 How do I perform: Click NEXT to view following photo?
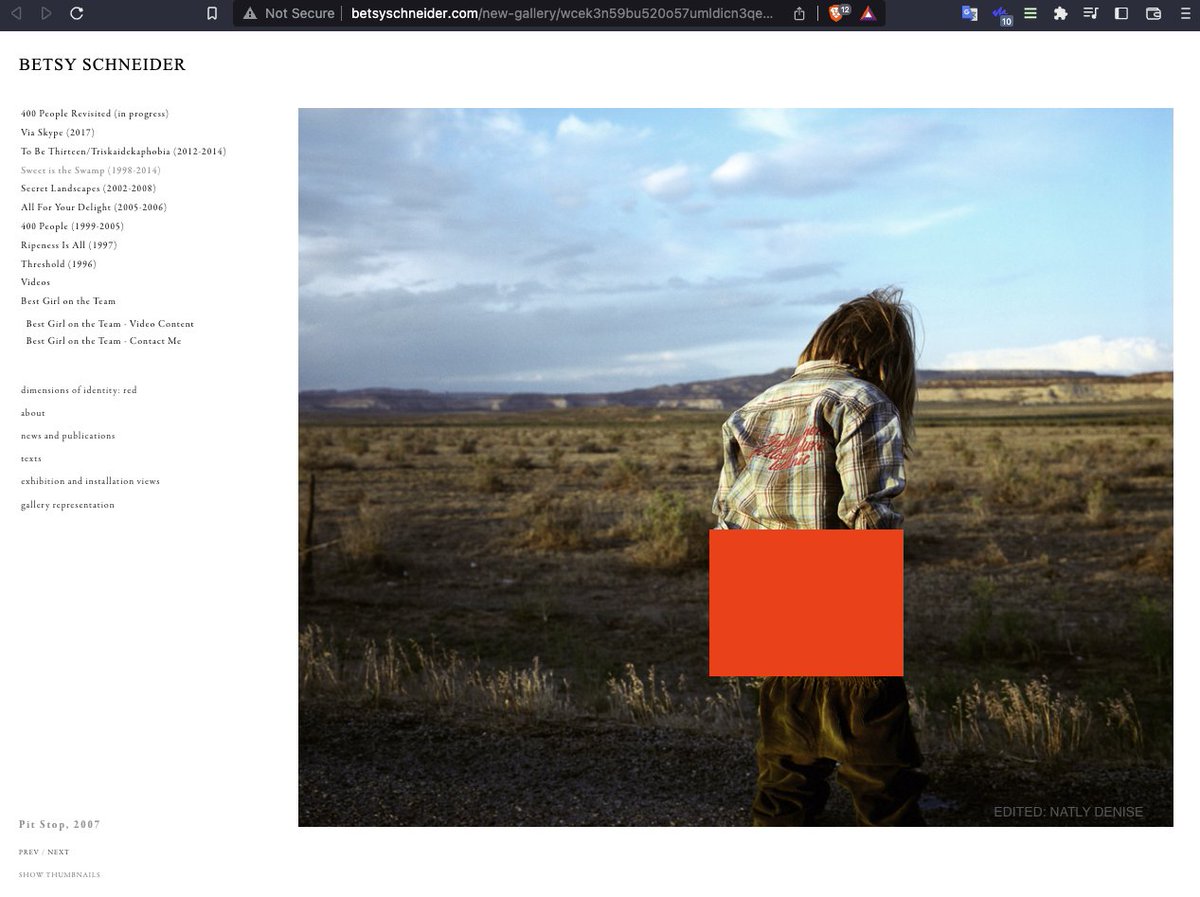point(58,853)
